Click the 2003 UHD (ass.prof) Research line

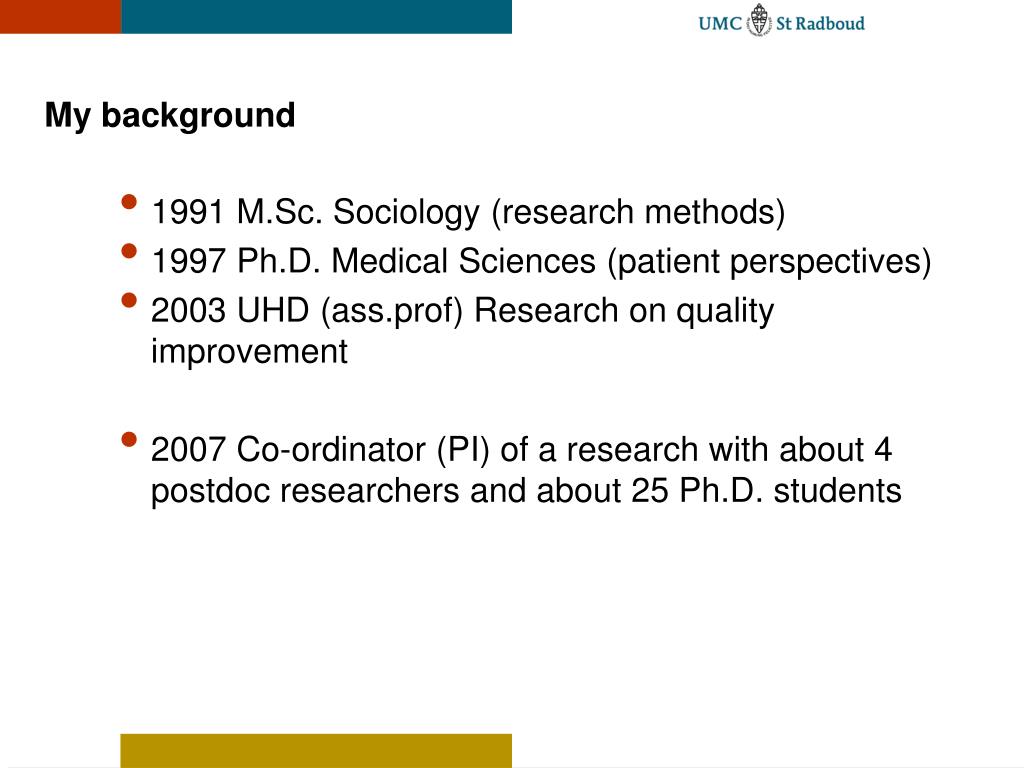[462, 311]
